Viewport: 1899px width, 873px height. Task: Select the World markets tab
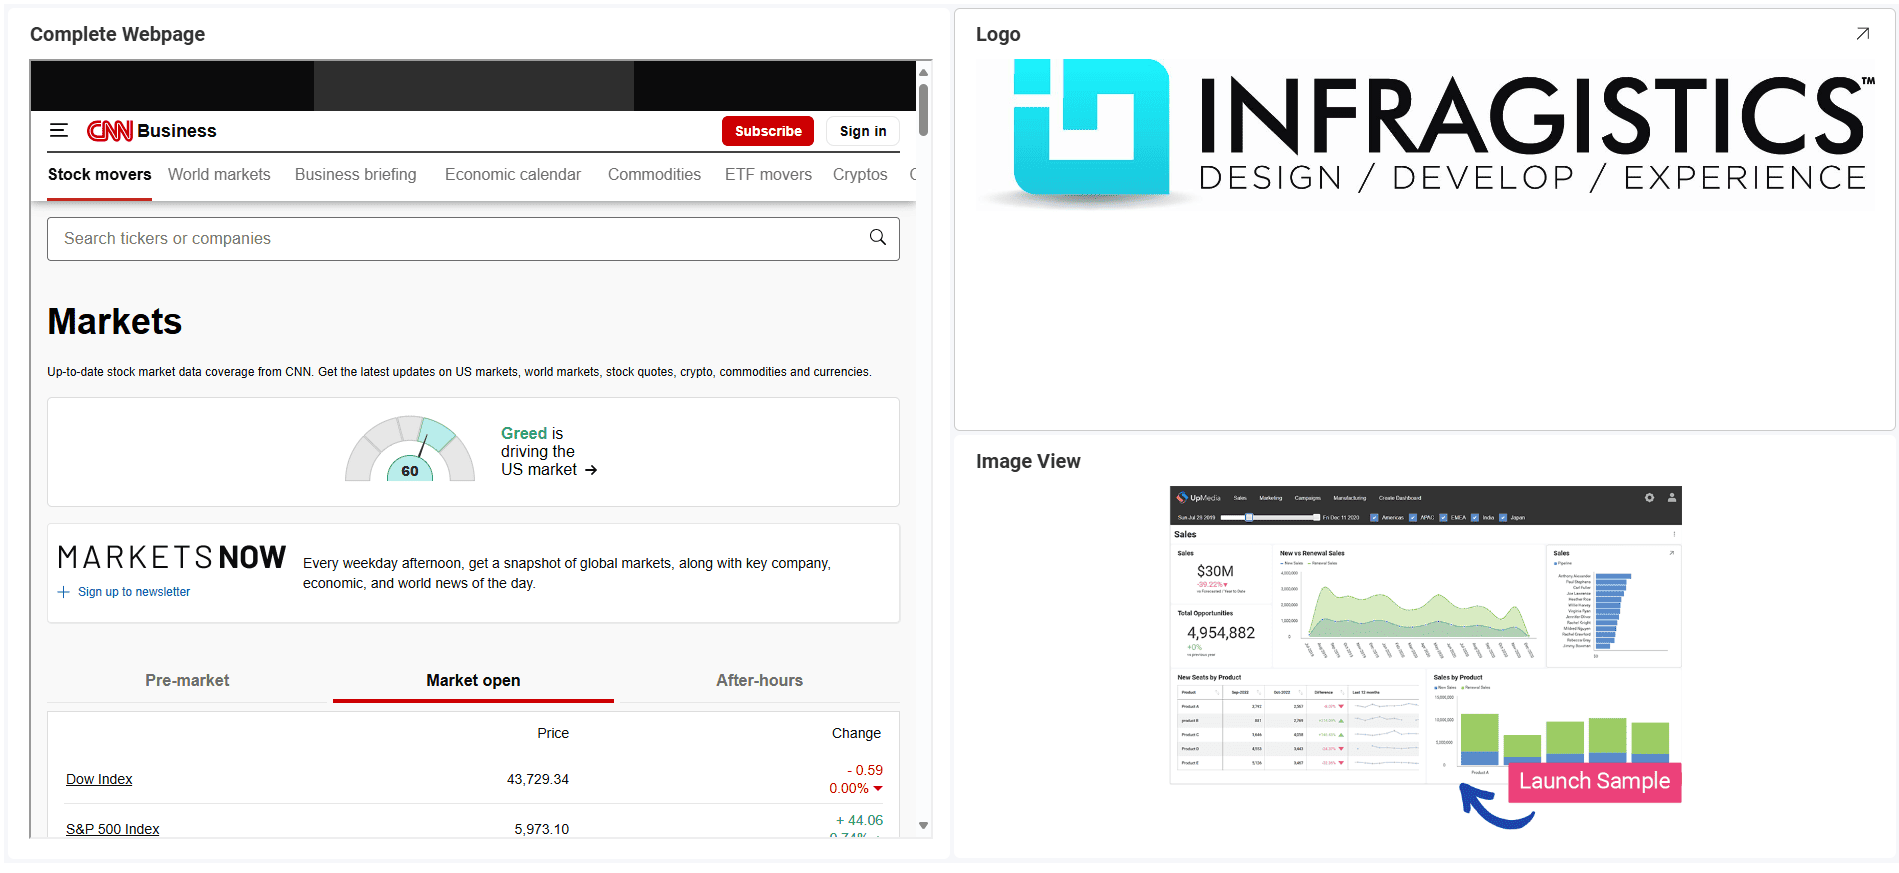click(219, 174)
